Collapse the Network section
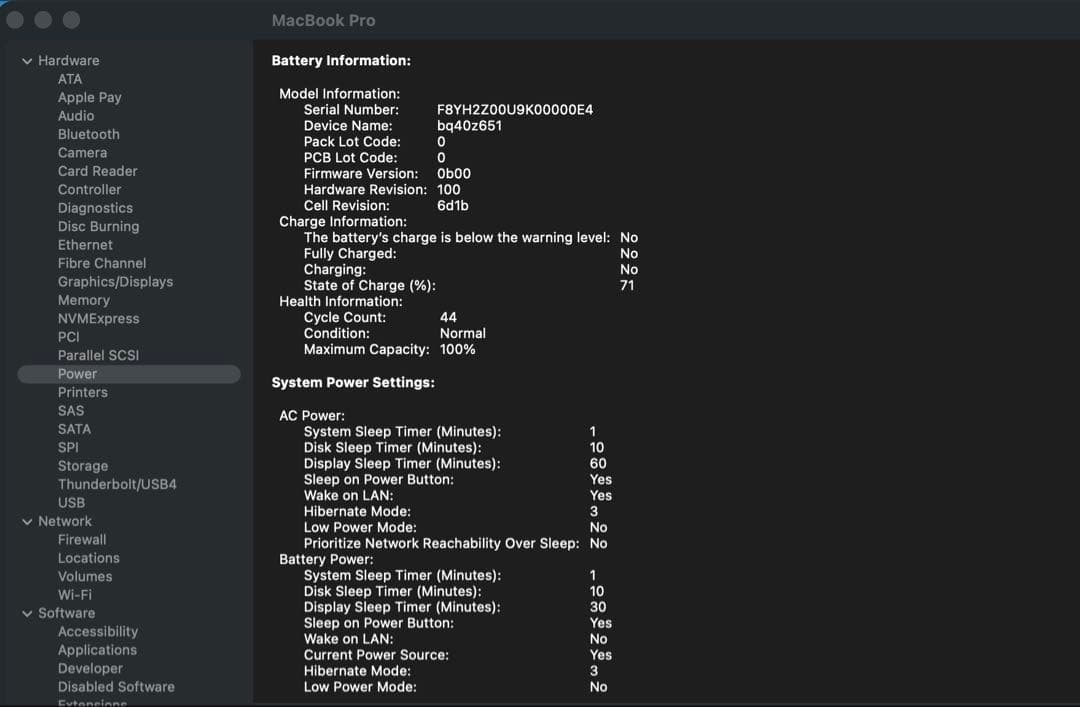The height and width of the screenshot is (707, 1080). (27, 521)
